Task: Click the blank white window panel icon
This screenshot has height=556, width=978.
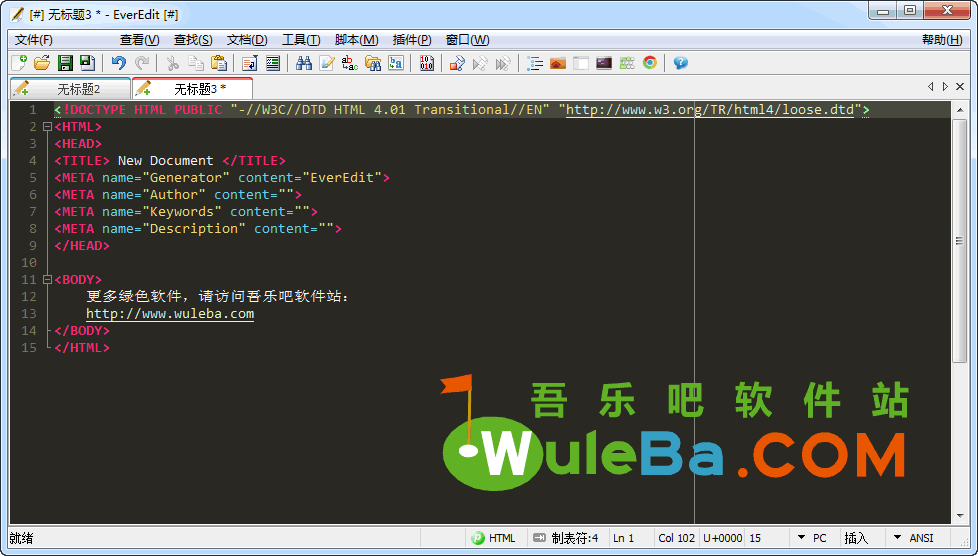Action: 581,62
